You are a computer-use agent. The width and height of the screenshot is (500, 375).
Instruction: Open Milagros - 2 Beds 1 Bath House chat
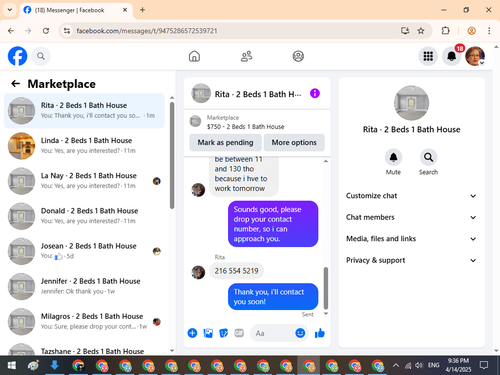pos(84,321)
